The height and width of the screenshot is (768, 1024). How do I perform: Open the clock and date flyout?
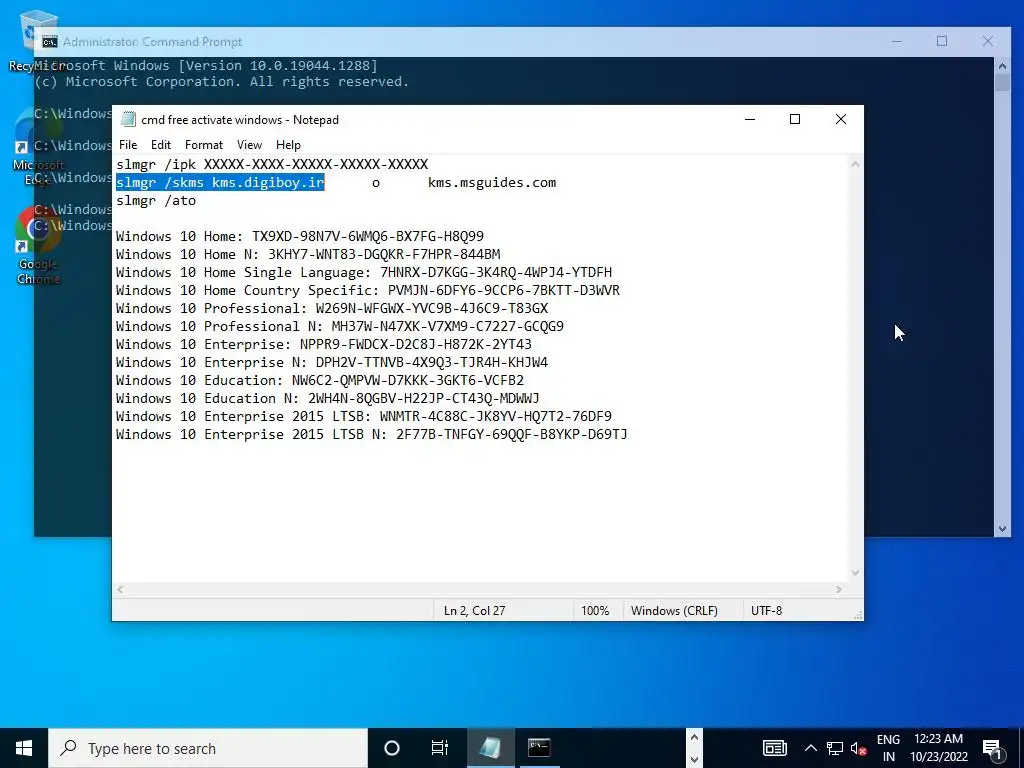click(938, 748)
